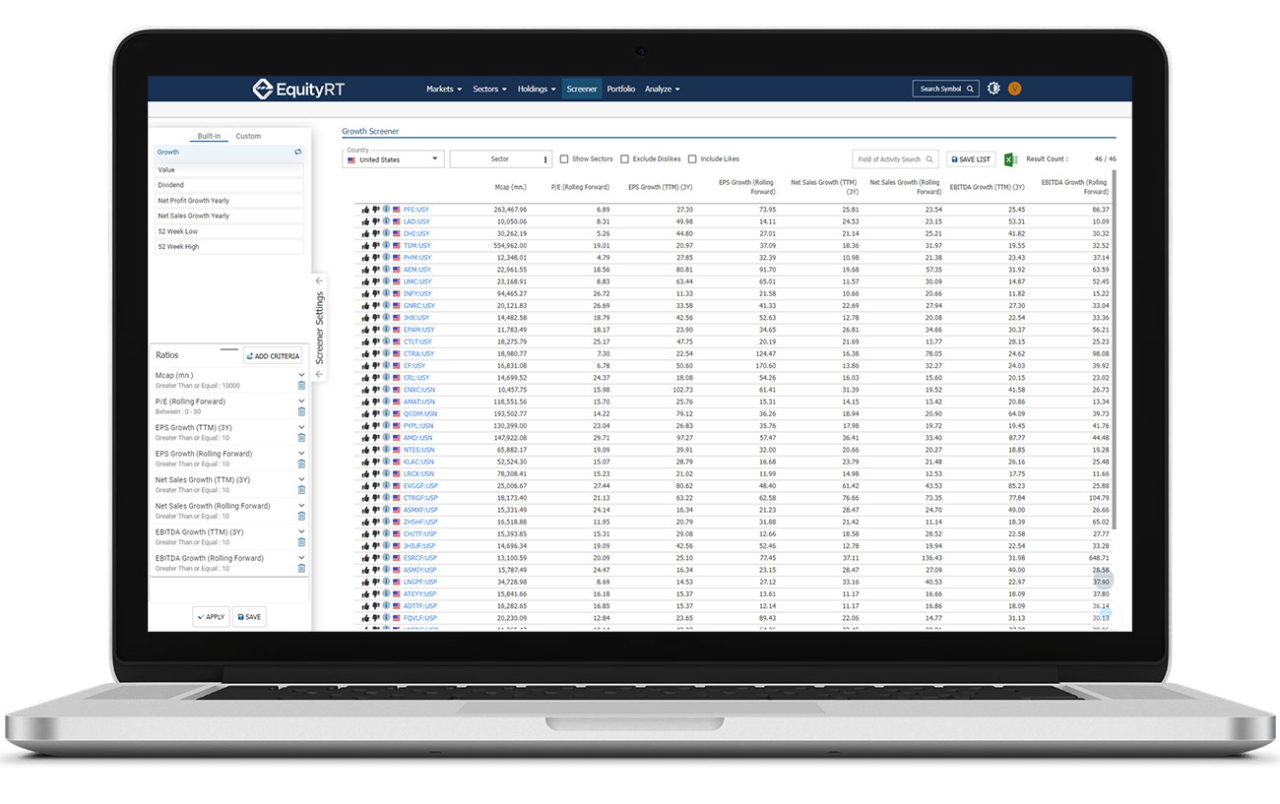
Task: Export screener results to Excel
Action: pyautogui.click(x=1009, y=158)
